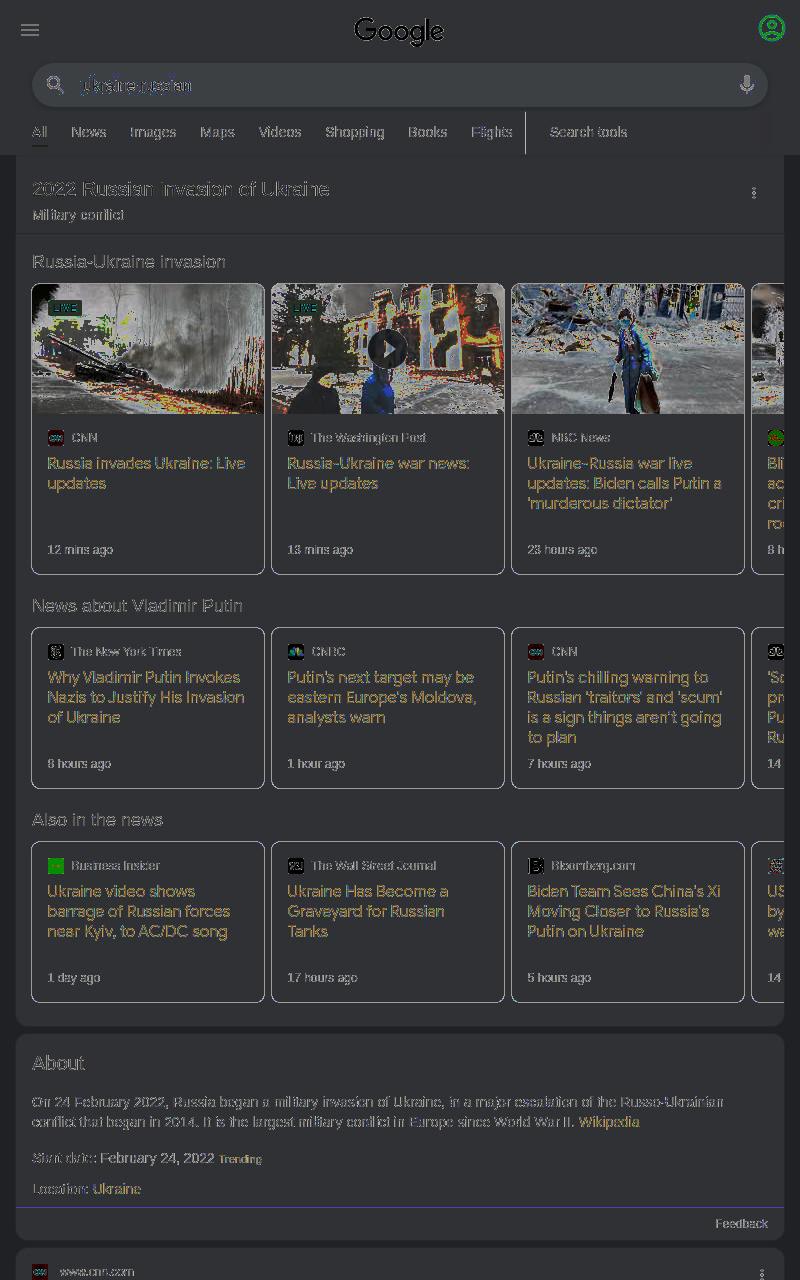This screenshot has width=800, height=1280.
Task: Click the '17 hours ago' timestamp
Action: point(322,978)
